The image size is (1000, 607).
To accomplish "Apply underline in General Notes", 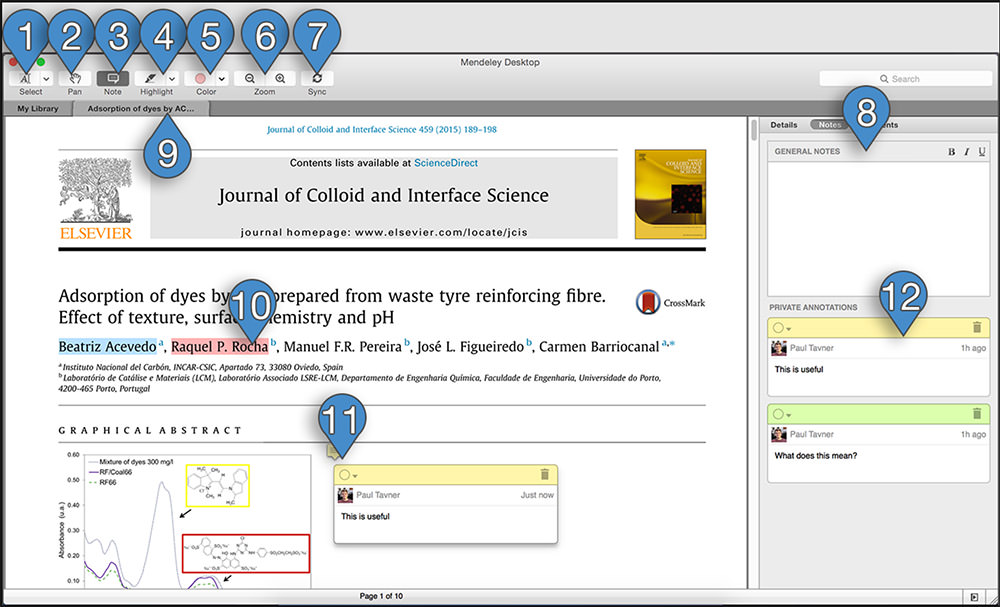I will coord(982,152).
